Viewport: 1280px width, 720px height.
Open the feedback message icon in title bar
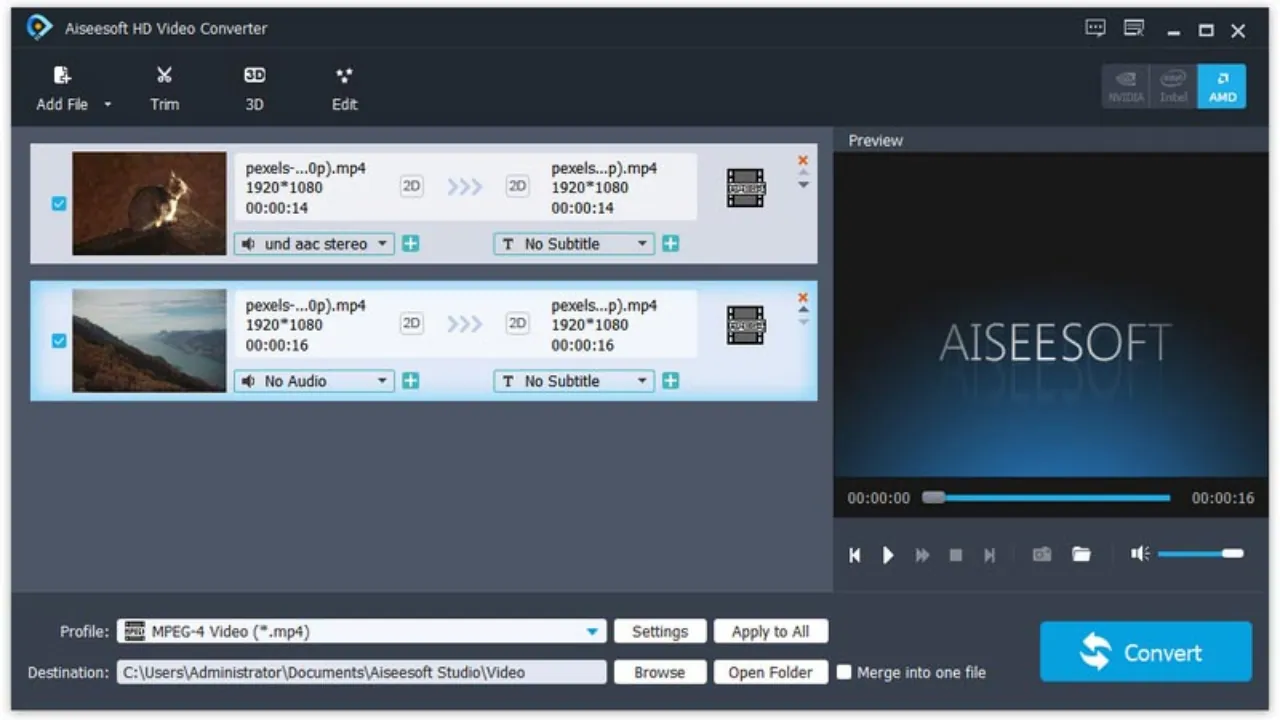click(1096, 29)
